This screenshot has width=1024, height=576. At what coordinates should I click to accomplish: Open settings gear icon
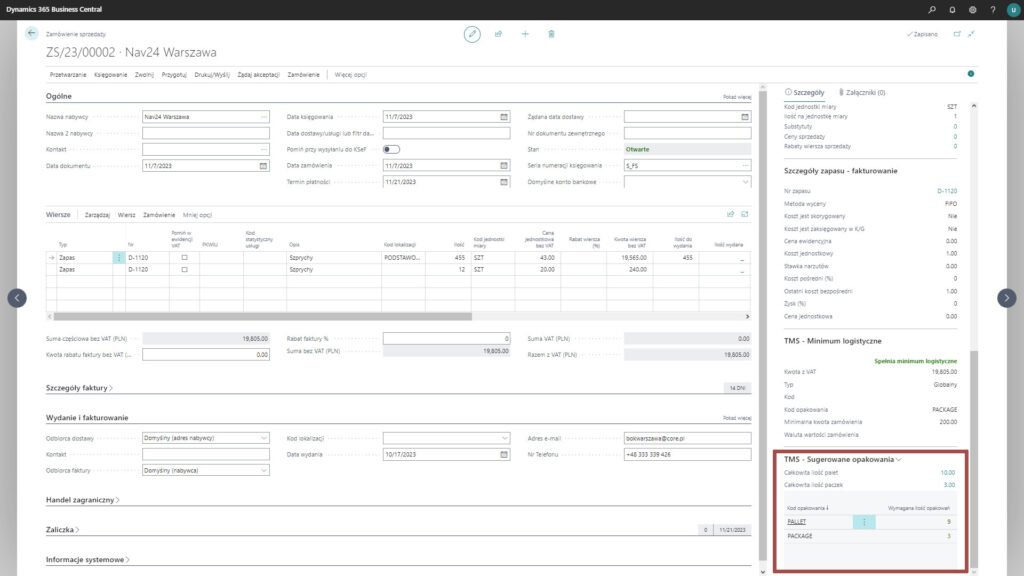click(972, 10)
